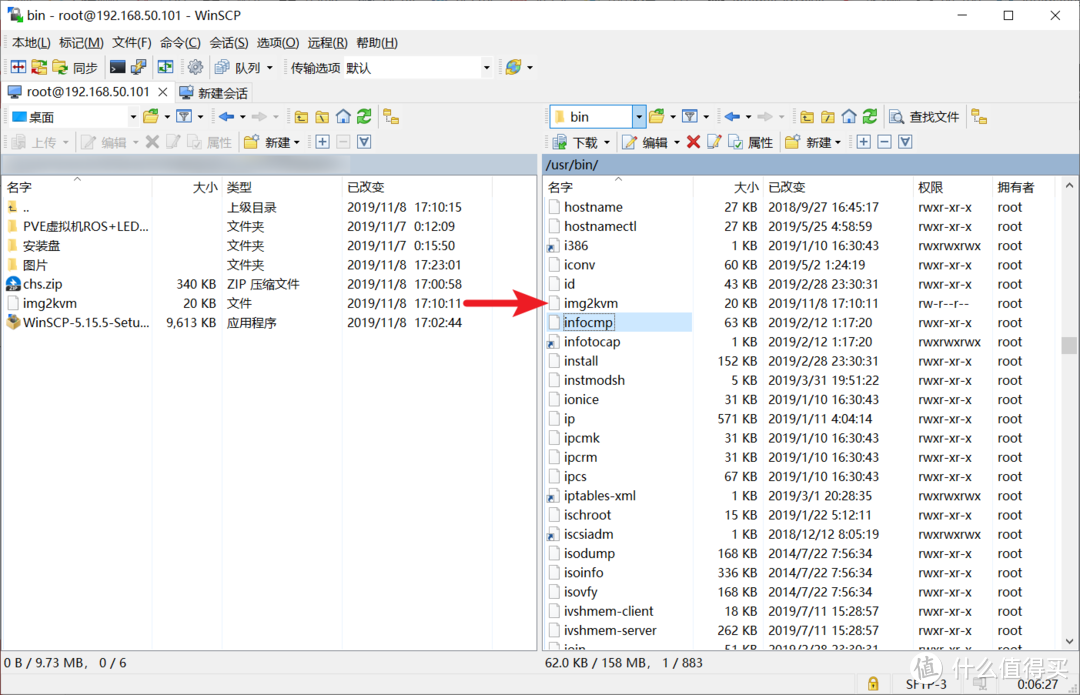
Task: Expand the remote path bin combo box
Action: tap(640, 116)
